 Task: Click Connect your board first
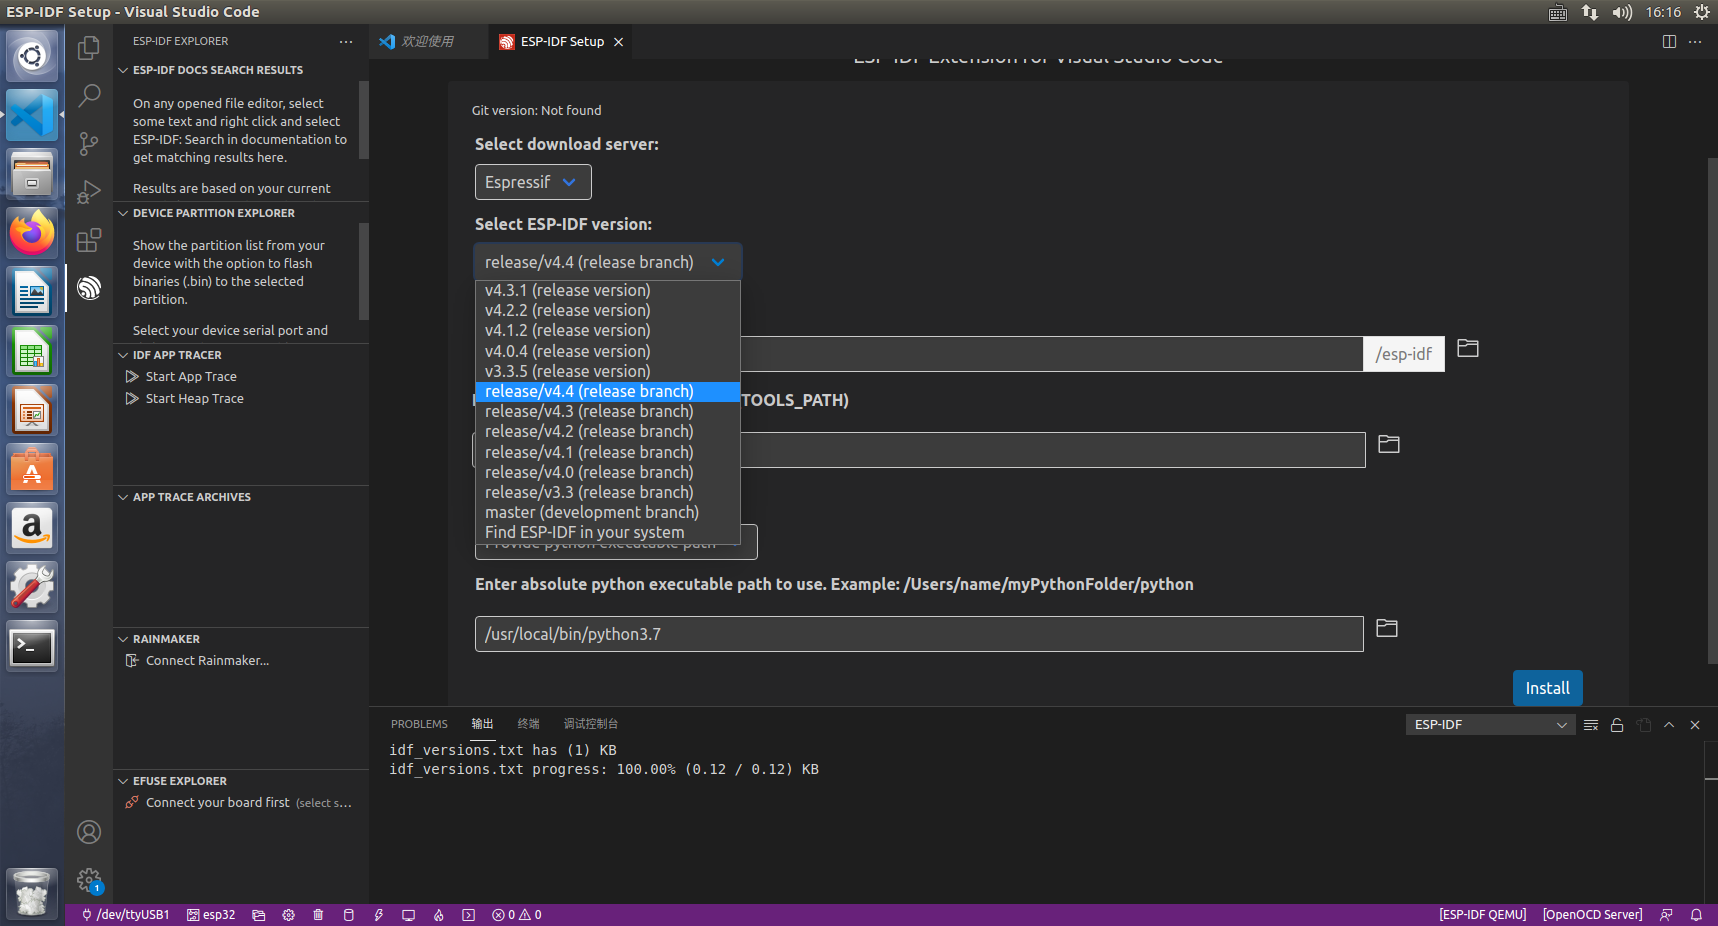tap(218, 803)
